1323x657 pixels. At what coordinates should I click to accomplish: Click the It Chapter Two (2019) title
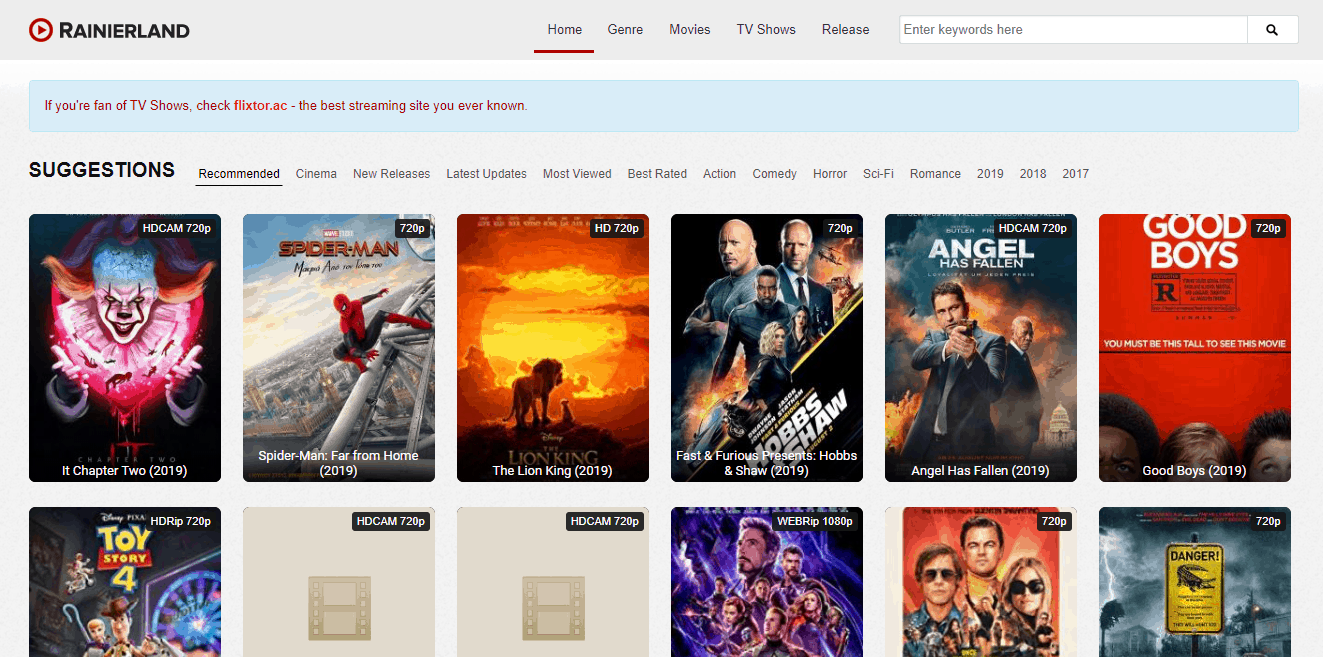(125, 470)
